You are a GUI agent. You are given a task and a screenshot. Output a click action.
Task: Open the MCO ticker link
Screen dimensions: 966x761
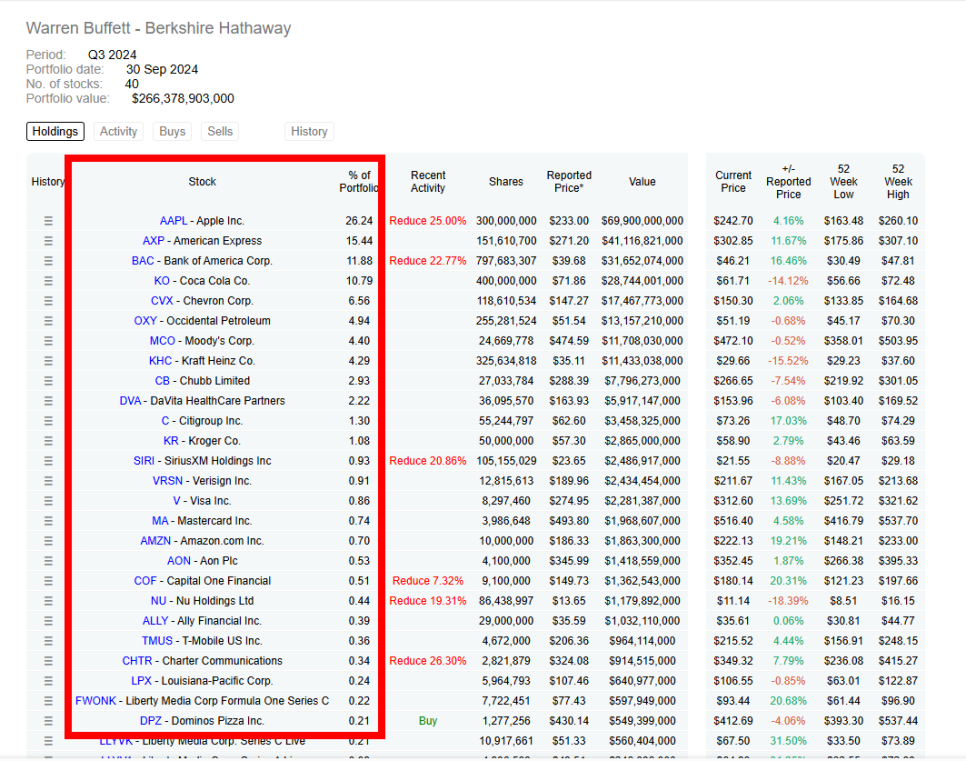[x=163, y=341]
